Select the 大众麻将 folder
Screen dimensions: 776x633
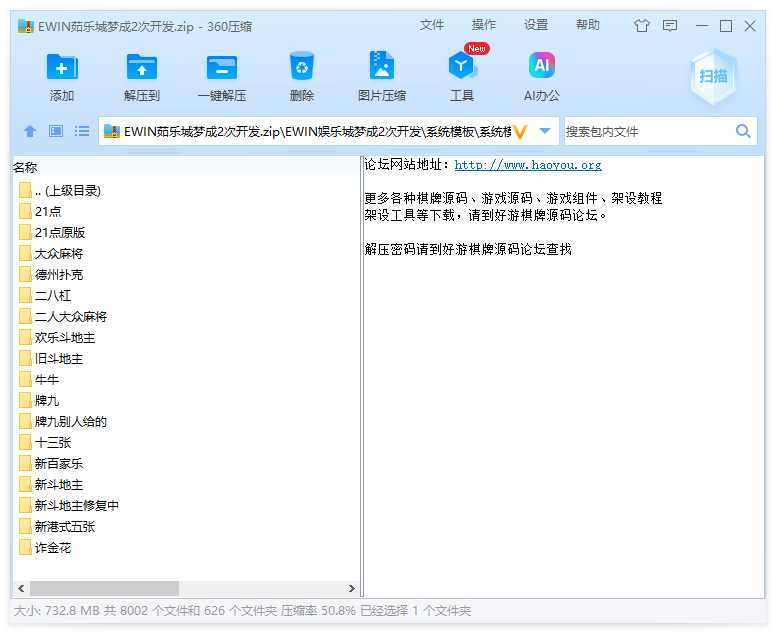tap(51, 253)
